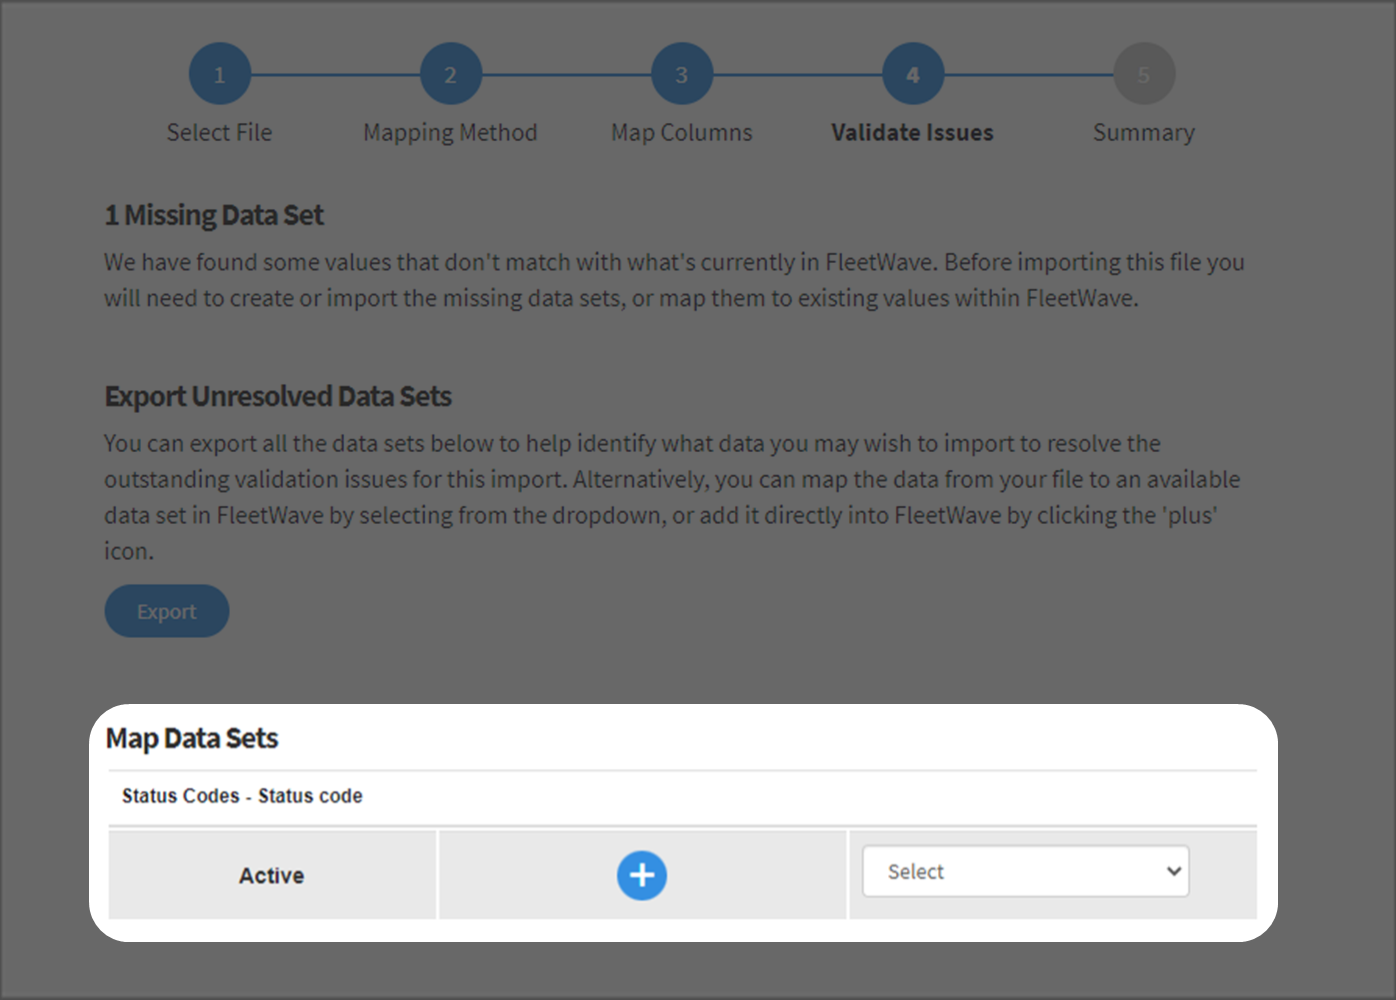The image size is (1396, 1000).
Task: Open the Select dropdown for Active status
Action: coord(1025,871)
